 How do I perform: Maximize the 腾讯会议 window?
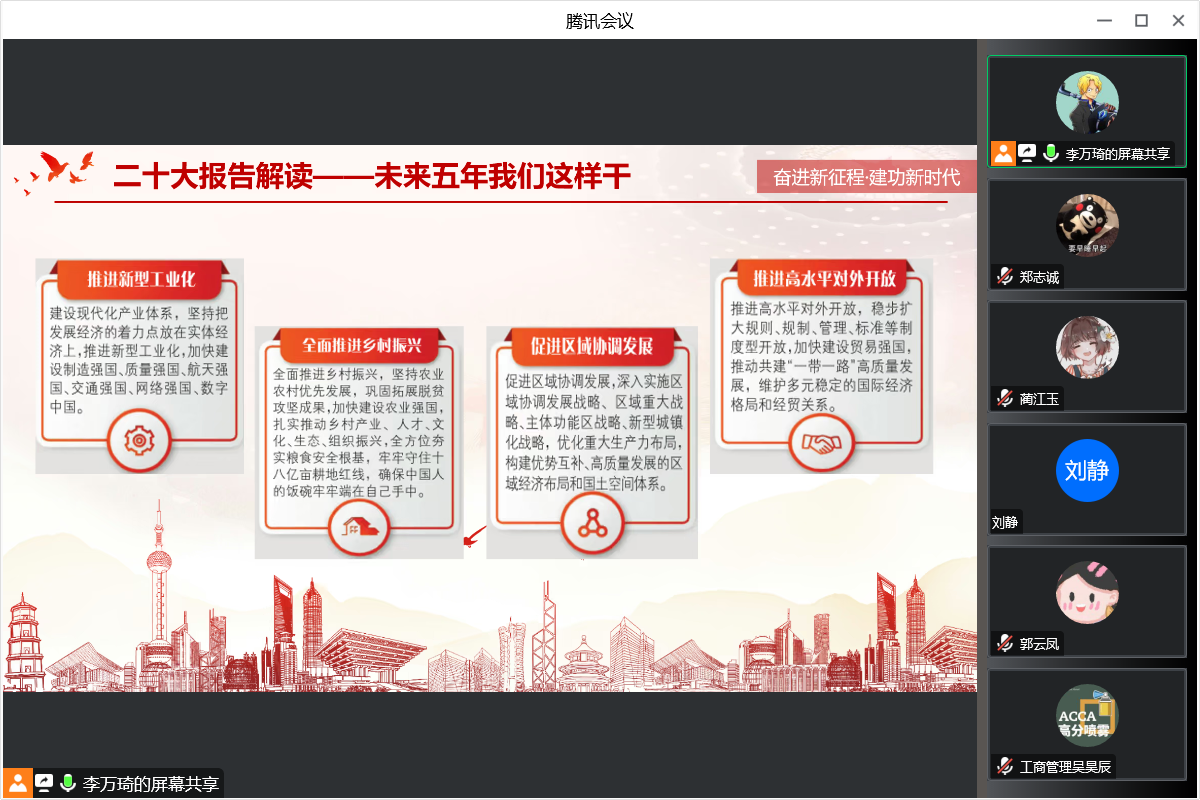(x=1141, y=20)
